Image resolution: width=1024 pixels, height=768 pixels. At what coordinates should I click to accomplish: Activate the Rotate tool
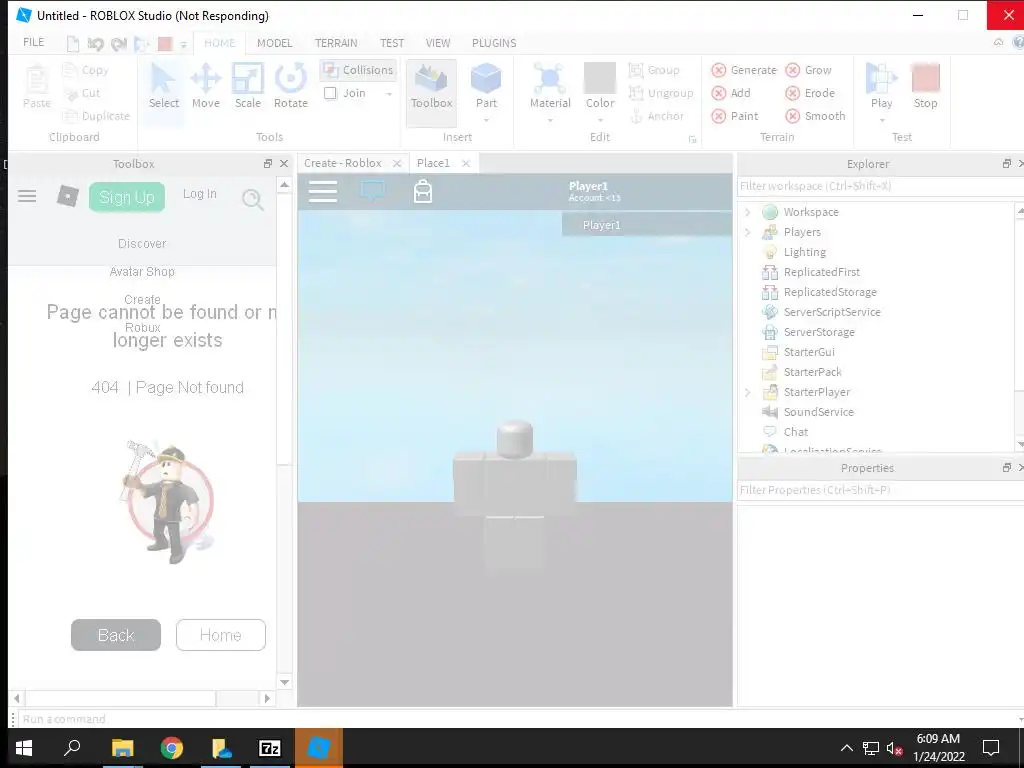pos(291,86)
